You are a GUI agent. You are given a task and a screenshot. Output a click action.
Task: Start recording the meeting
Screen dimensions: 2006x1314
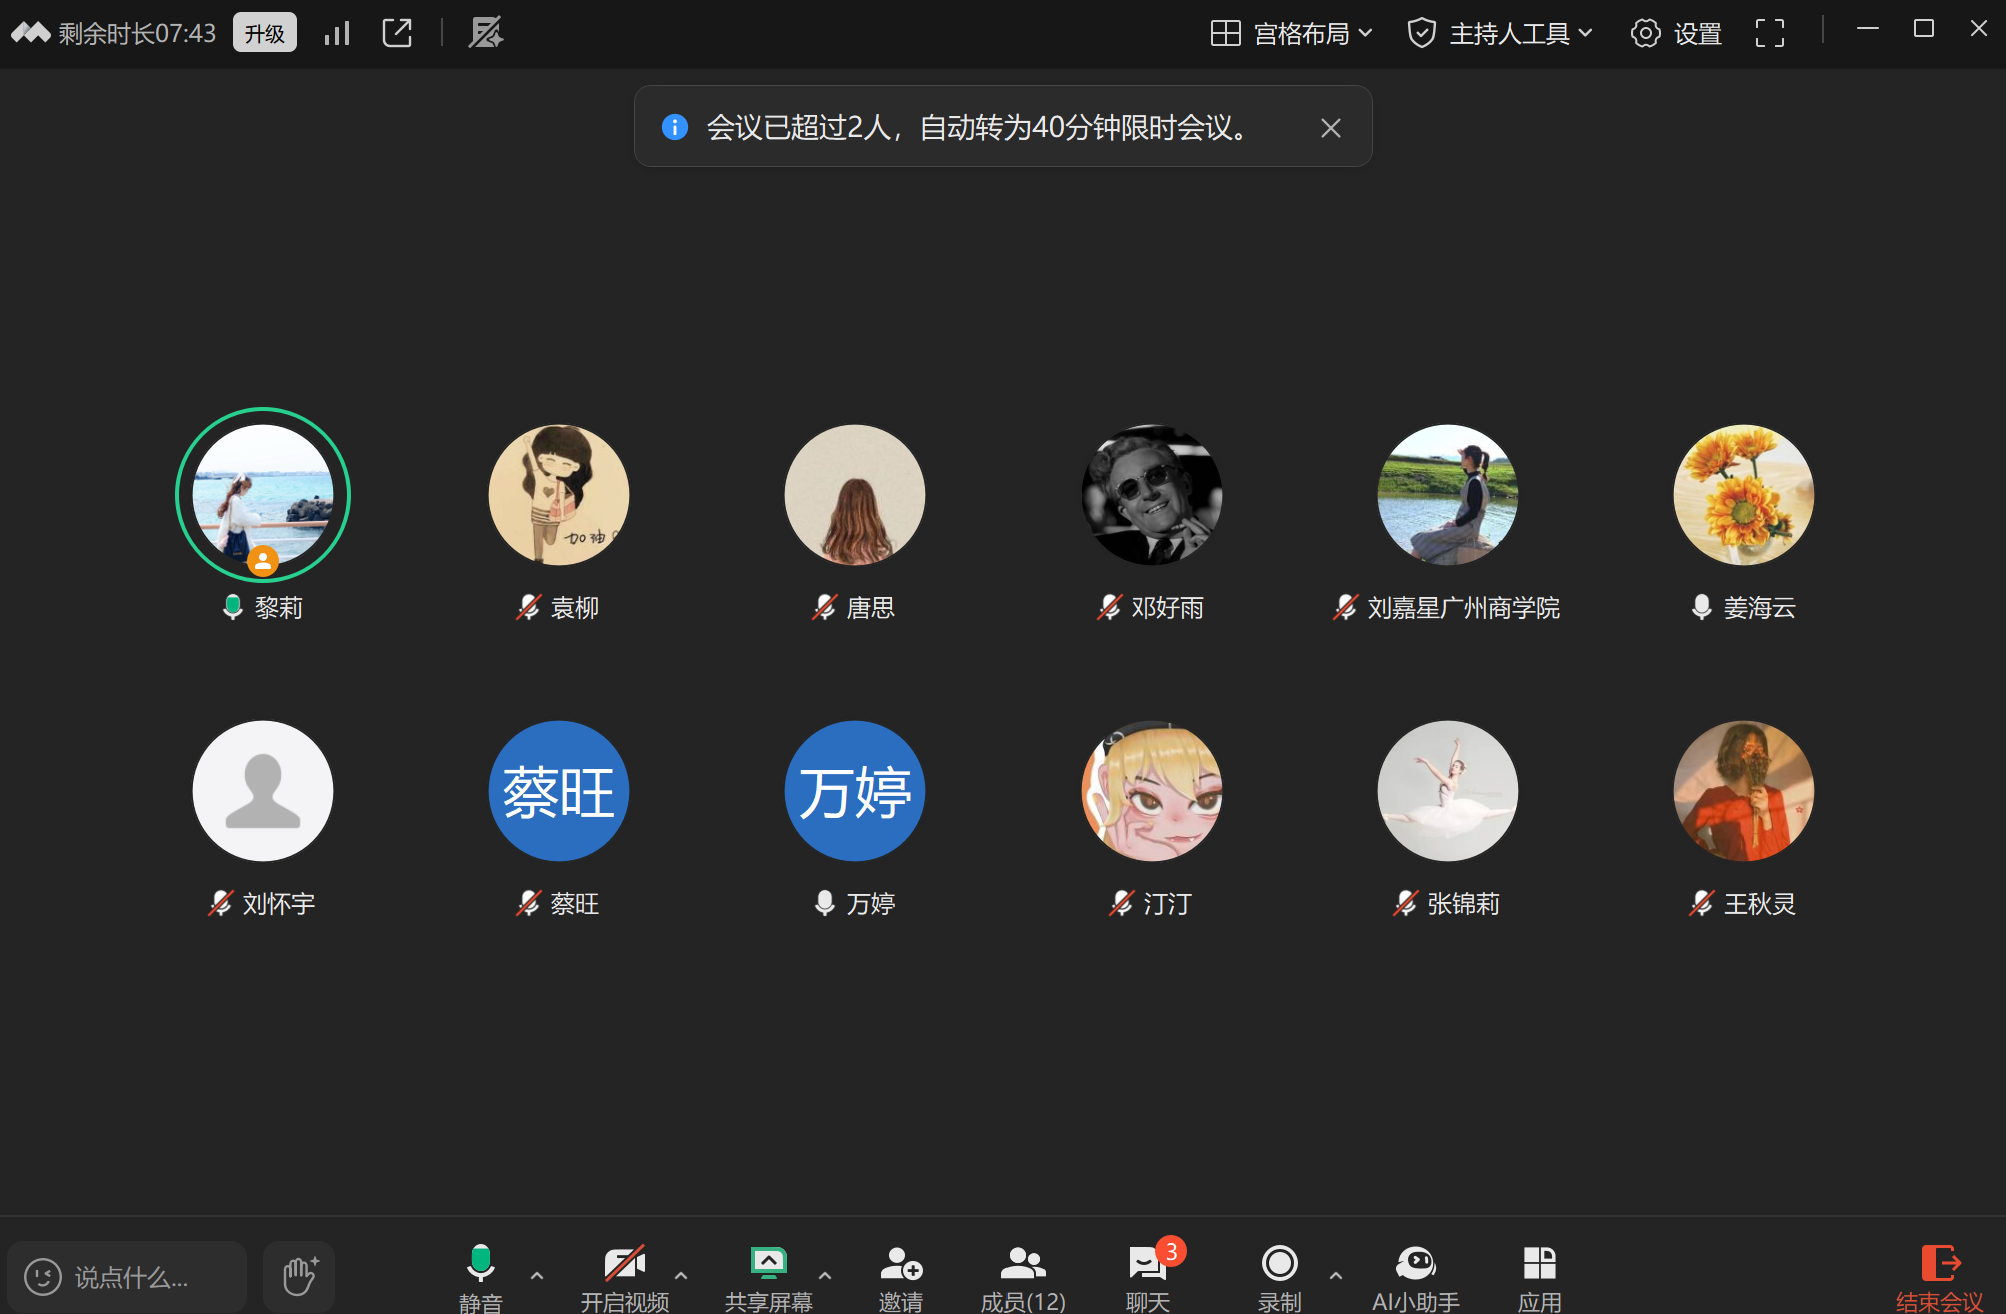tap(1280, 1270)
